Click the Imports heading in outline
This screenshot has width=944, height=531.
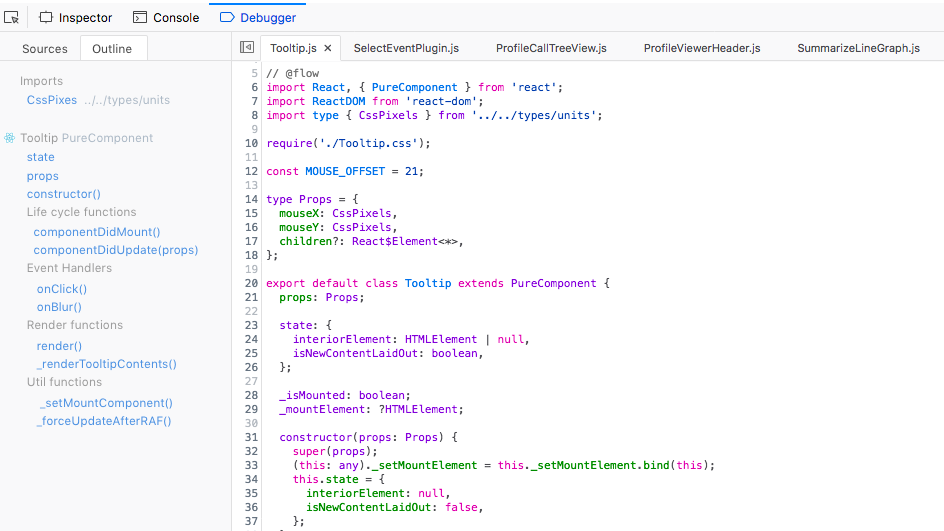point(41,81)
